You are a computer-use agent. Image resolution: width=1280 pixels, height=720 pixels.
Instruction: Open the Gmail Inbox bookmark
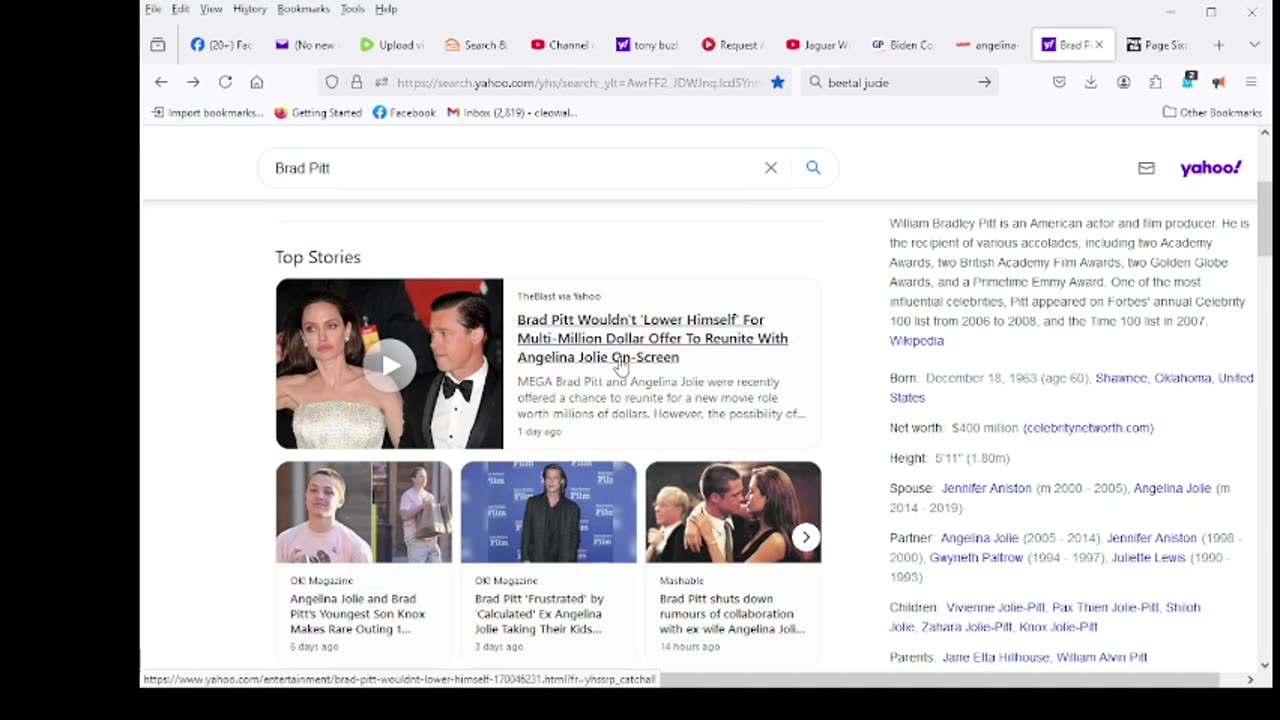(512, 113)
